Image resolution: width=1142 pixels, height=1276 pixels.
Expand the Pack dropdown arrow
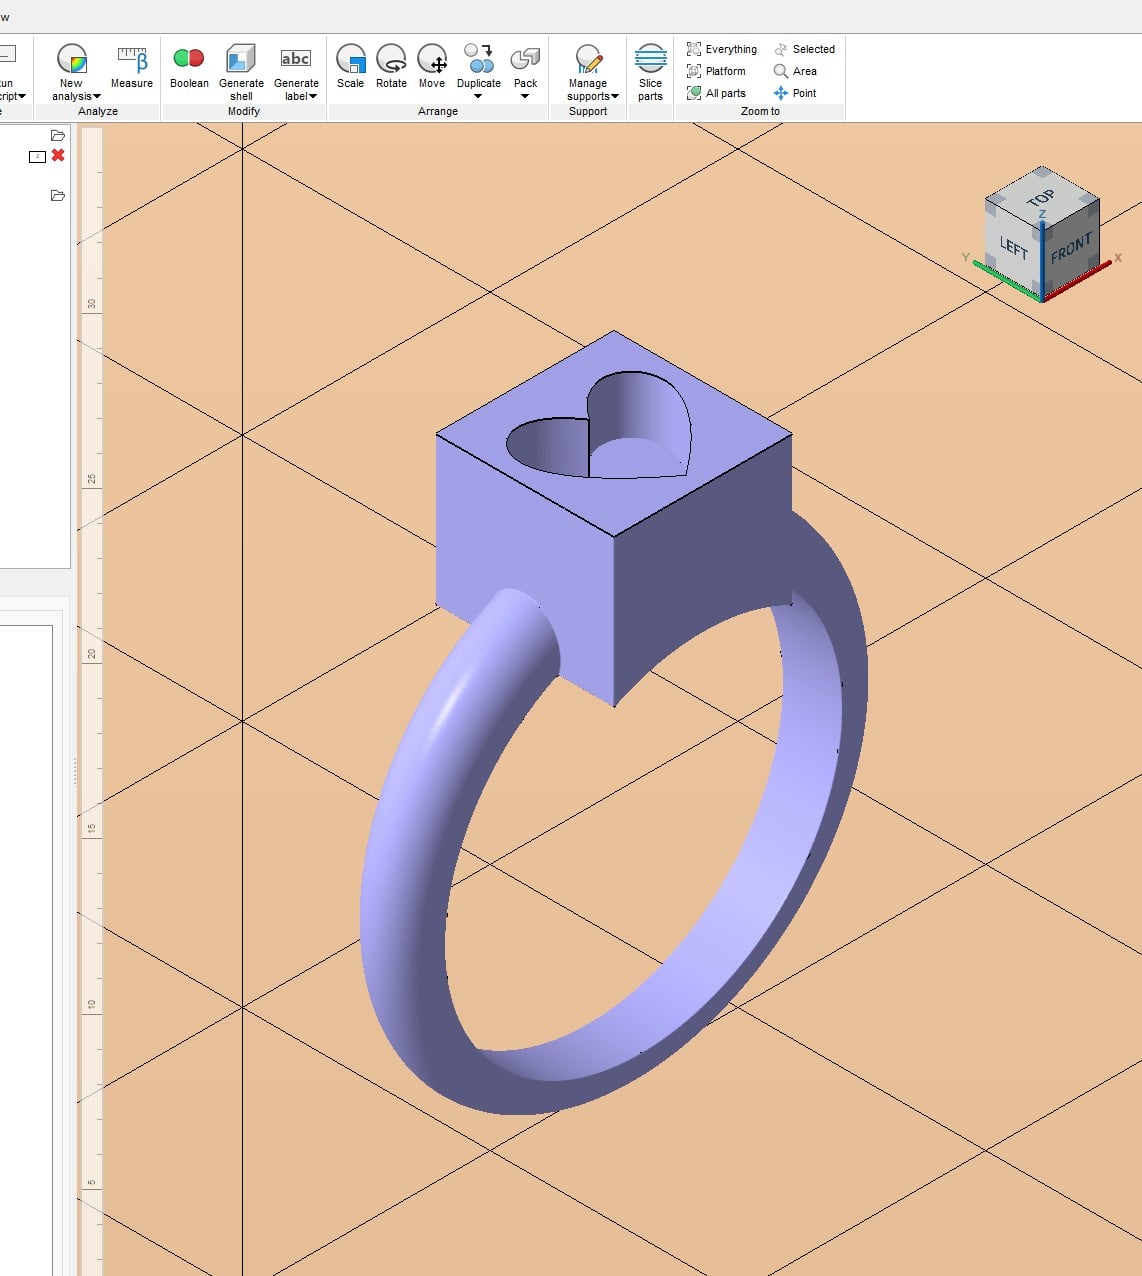[525, 97]
